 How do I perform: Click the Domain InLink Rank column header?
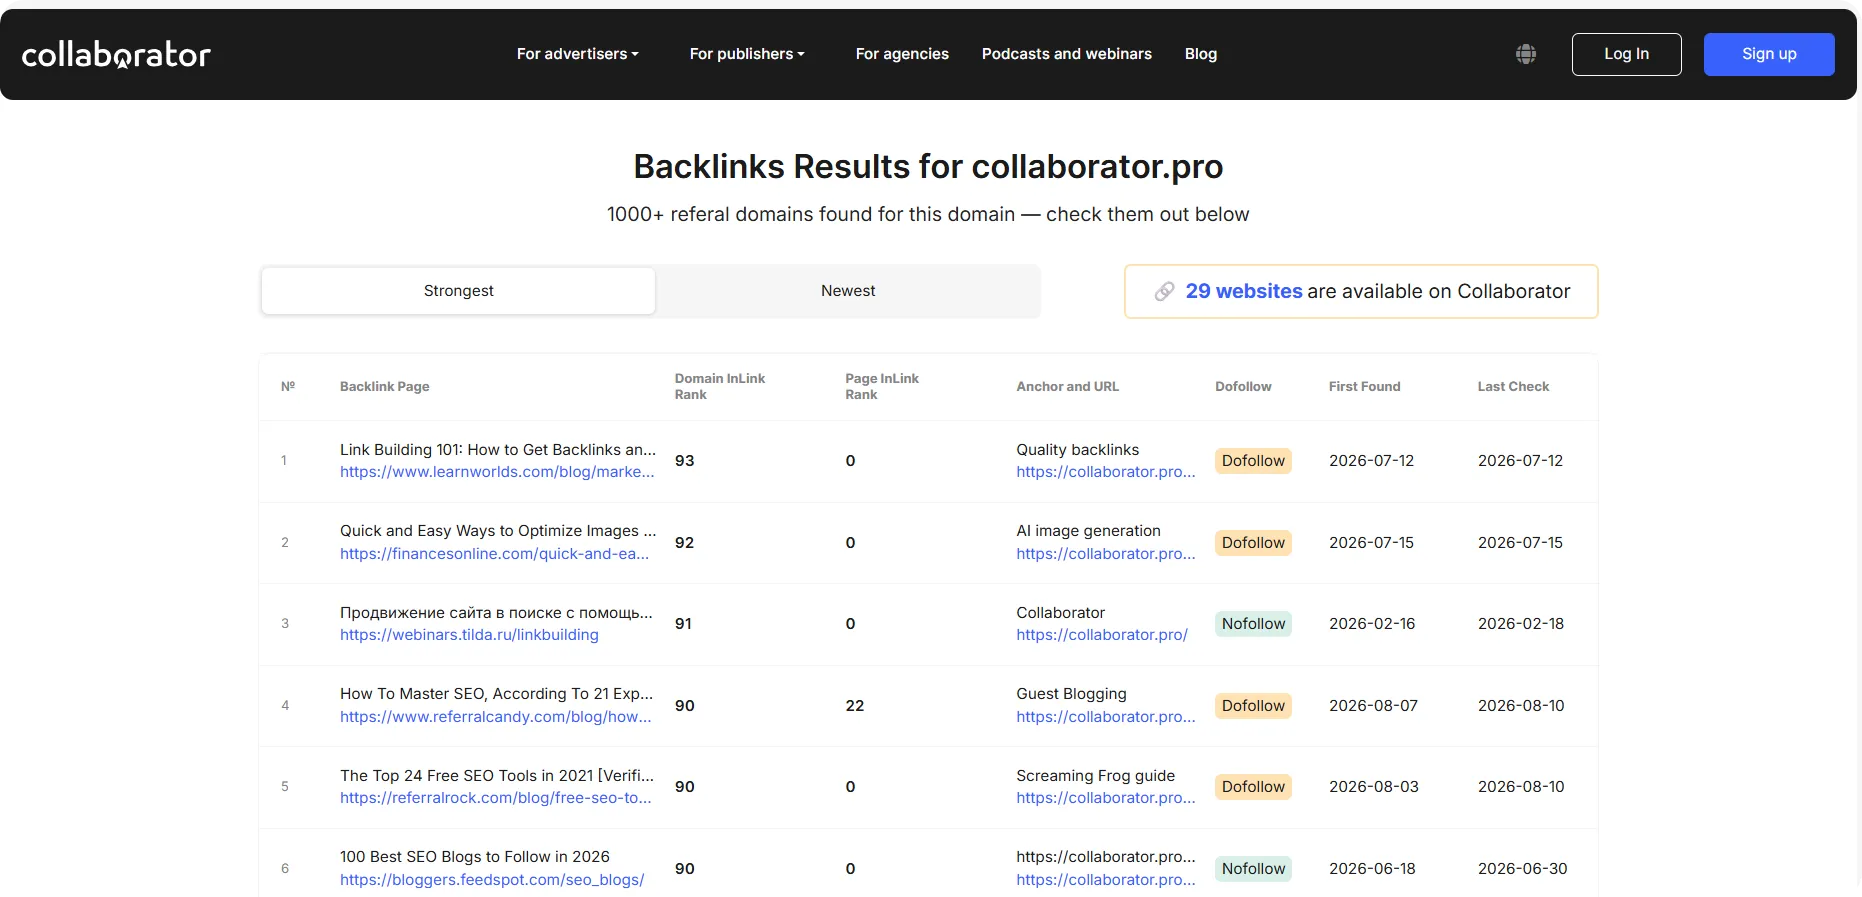point(719,387)
